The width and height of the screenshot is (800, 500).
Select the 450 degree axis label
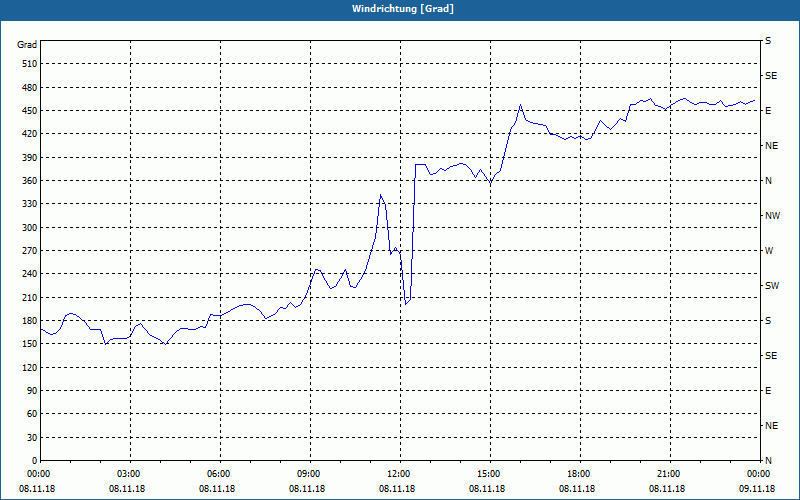pos(30,111)
